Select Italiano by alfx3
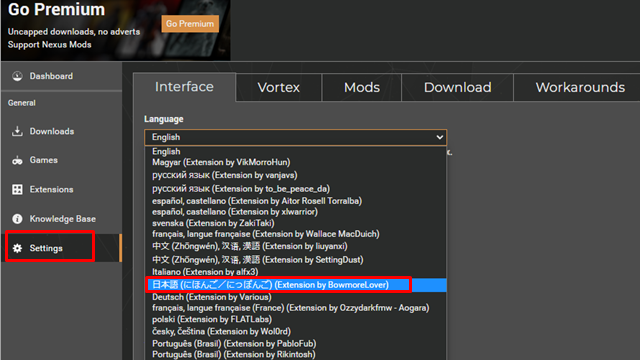 click(x=296, y=272)
